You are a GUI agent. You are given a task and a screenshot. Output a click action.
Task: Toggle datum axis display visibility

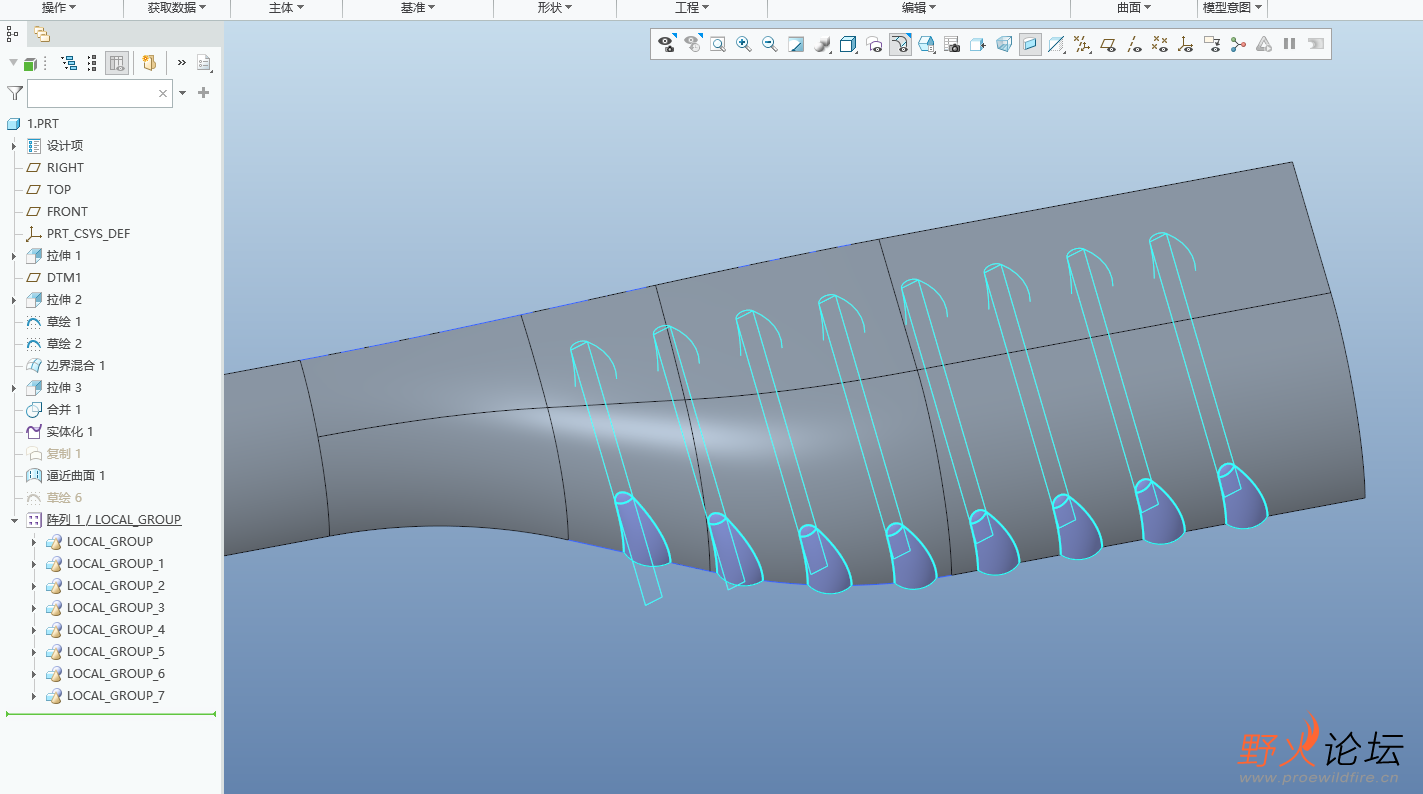pos(1134,44)
